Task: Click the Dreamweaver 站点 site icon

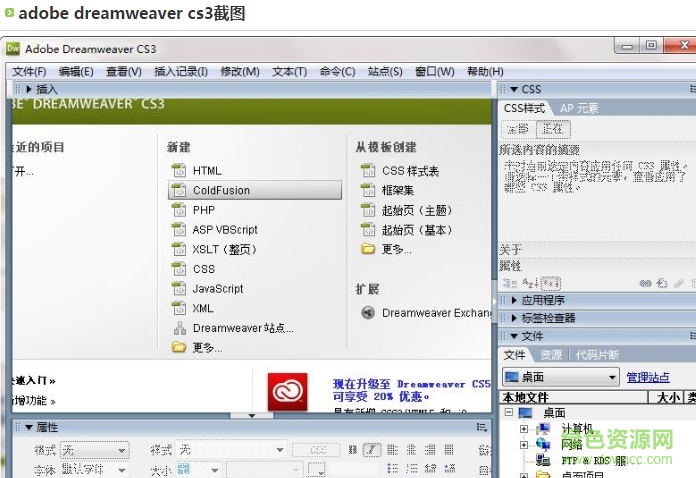Action: point(180,328)
